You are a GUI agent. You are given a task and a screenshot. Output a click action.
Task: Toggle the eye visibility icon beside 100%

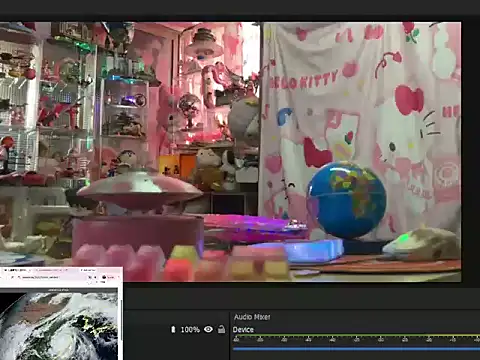tap(208, 329)
